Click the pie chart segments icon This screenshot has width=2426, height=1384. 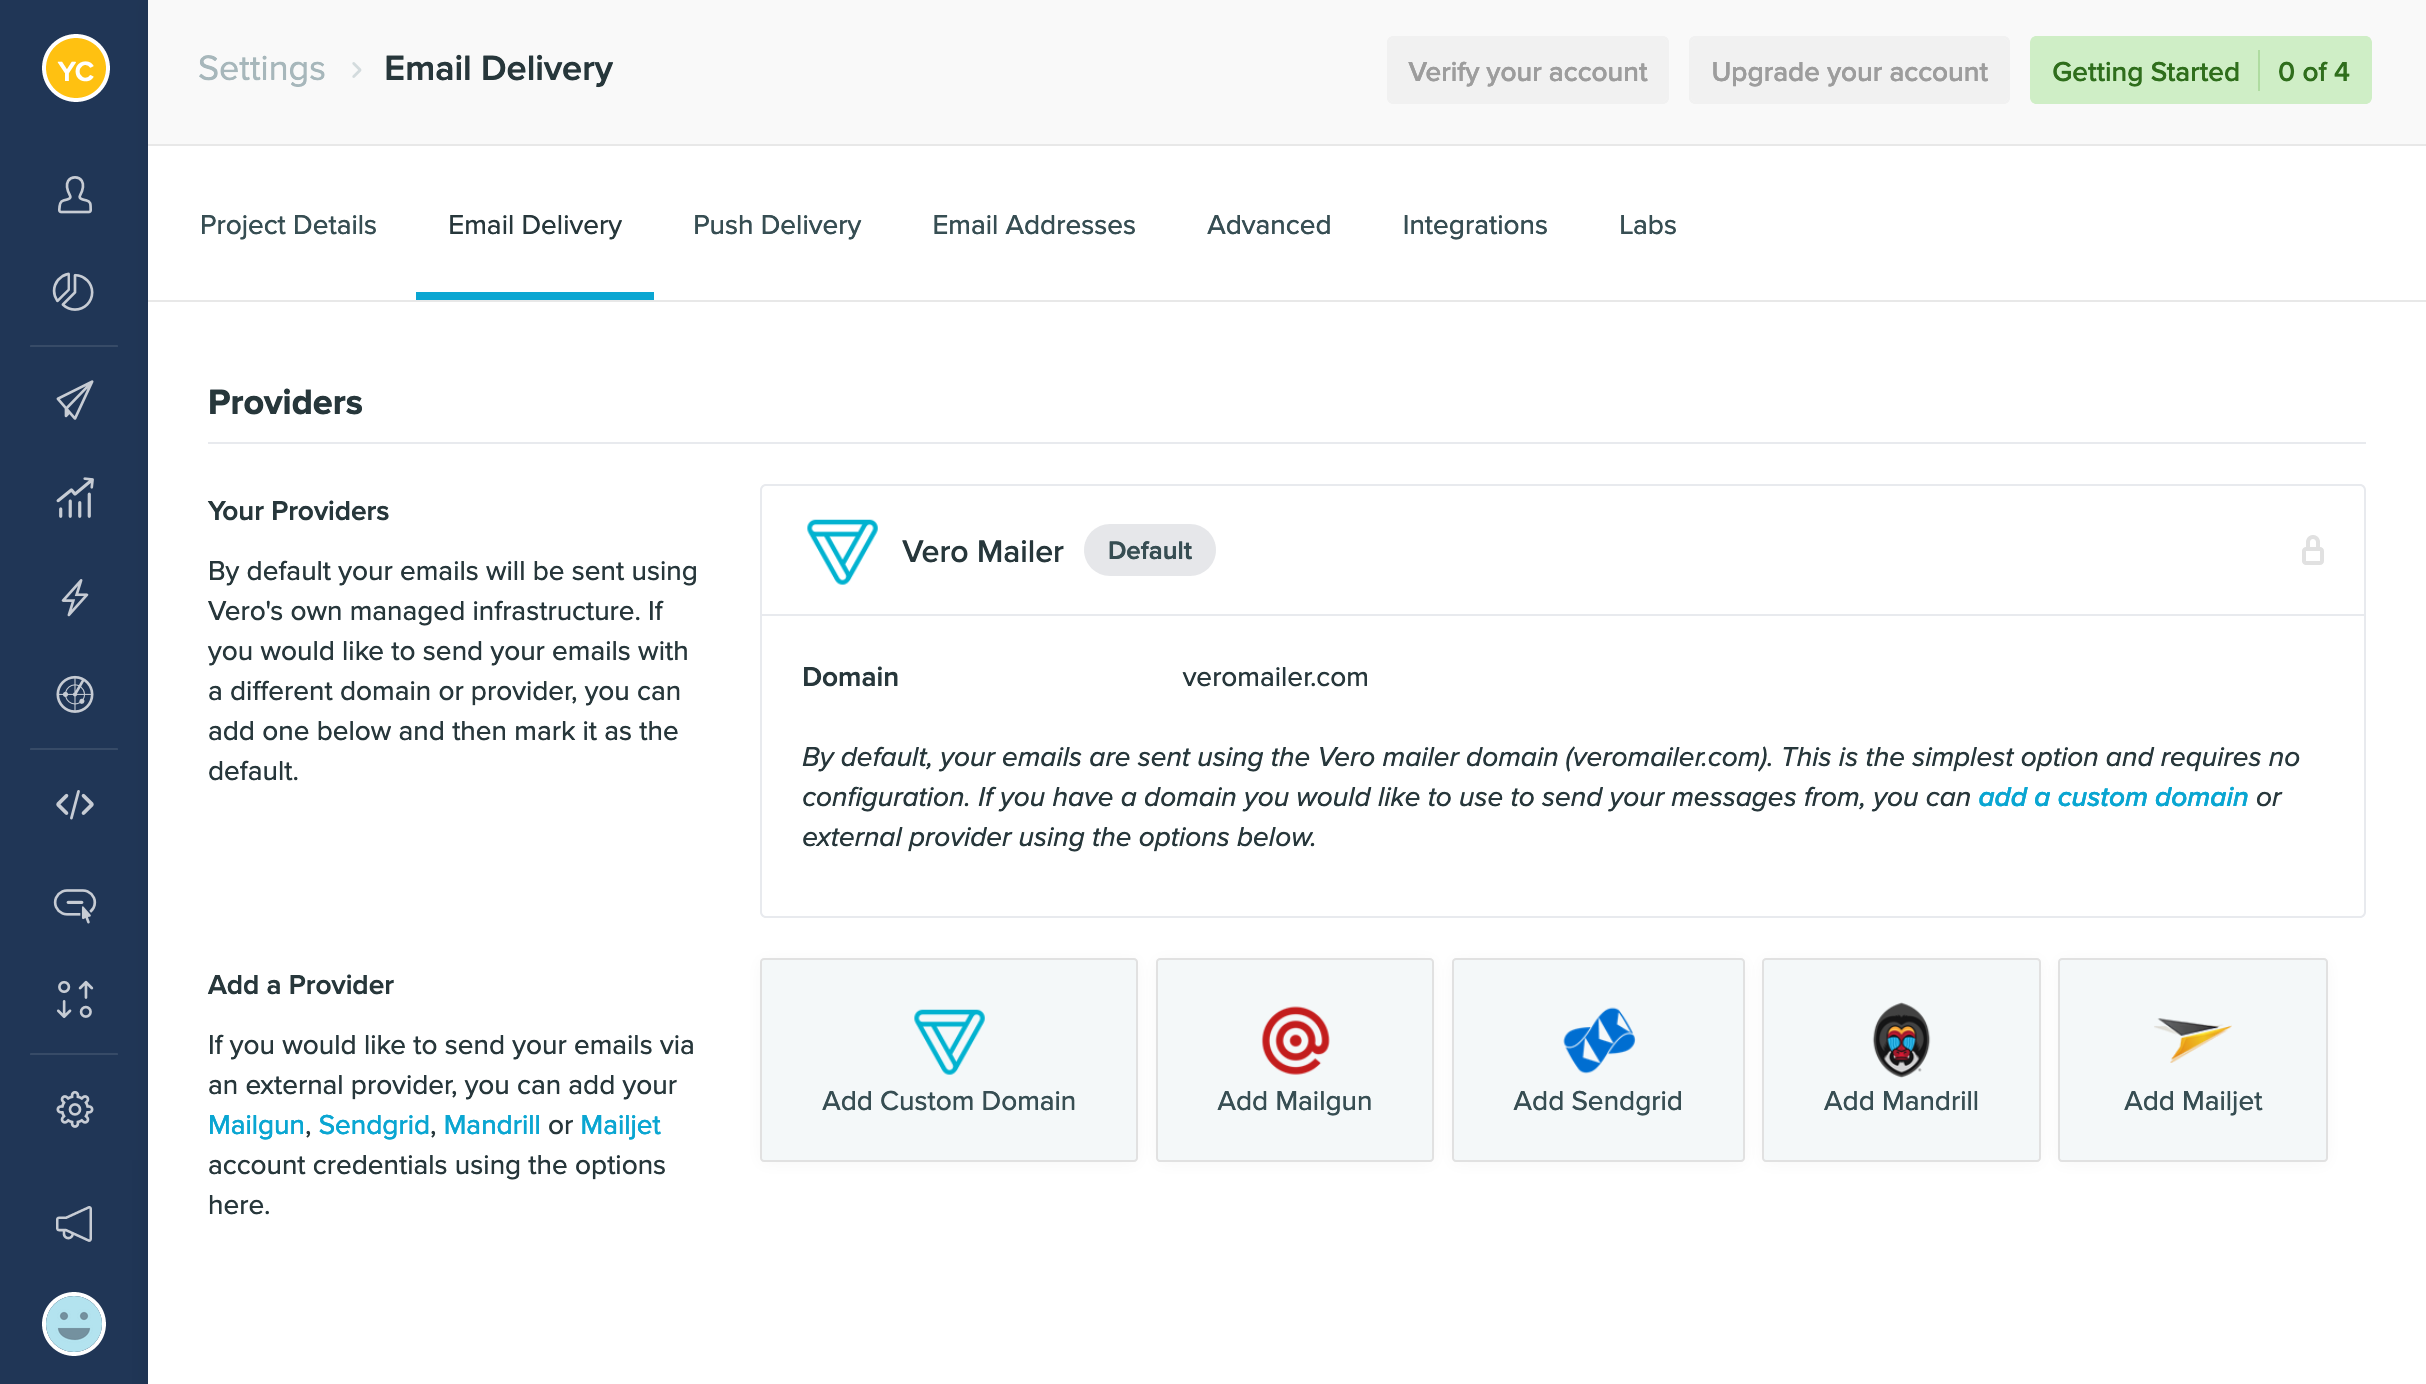[x=74, y=292]
